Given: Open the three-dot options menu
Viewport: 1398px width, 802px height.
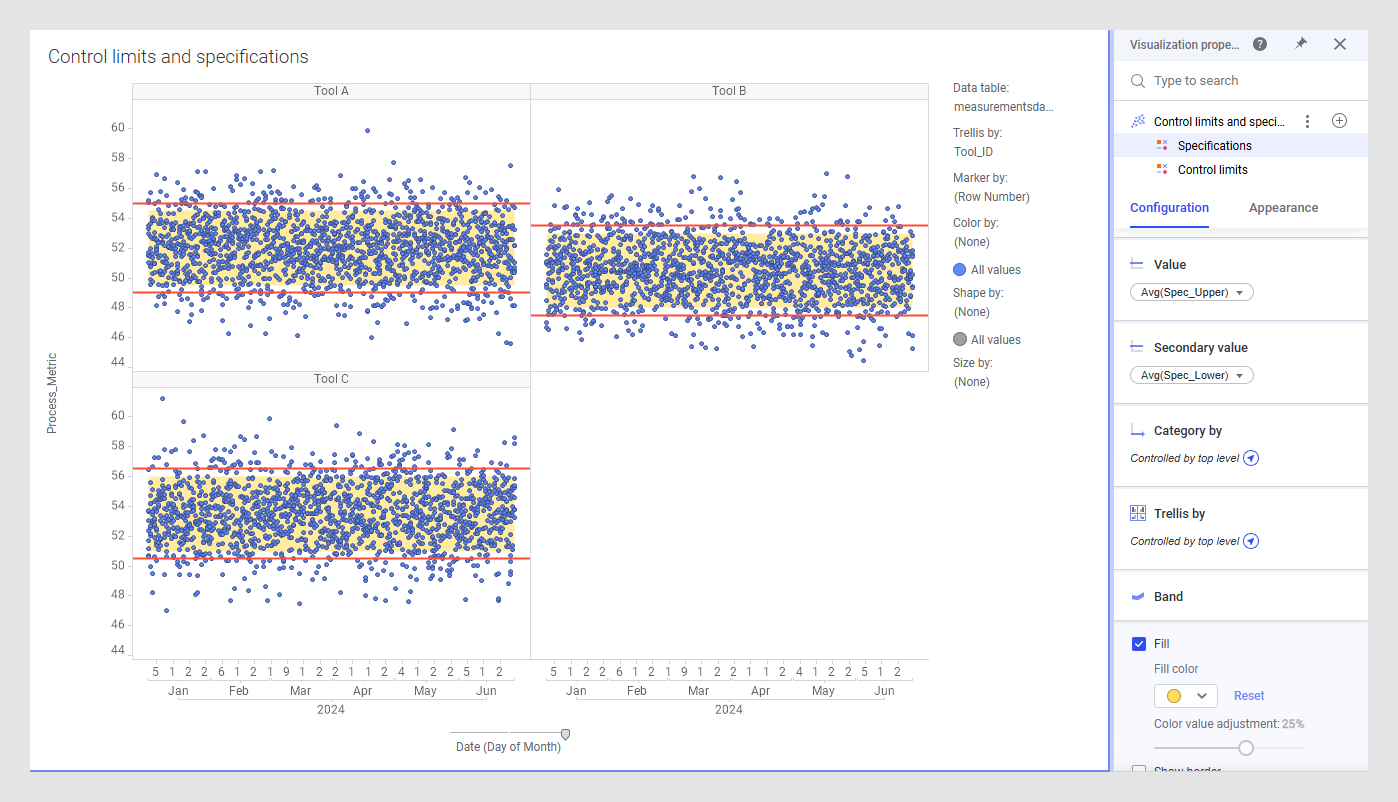Looking at the screenshot, I should (1307, 121).
